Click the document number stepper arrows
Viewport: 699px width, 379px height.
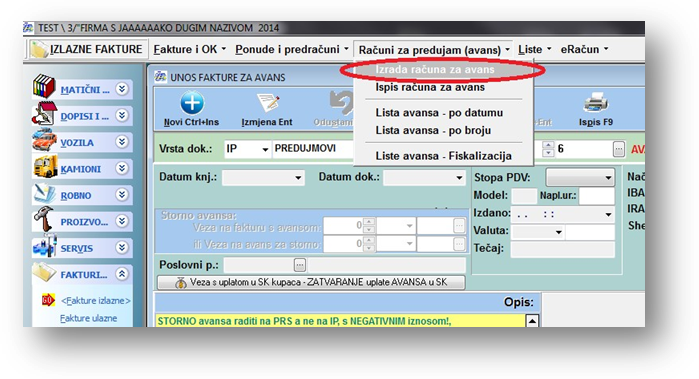tap(548, 149)
